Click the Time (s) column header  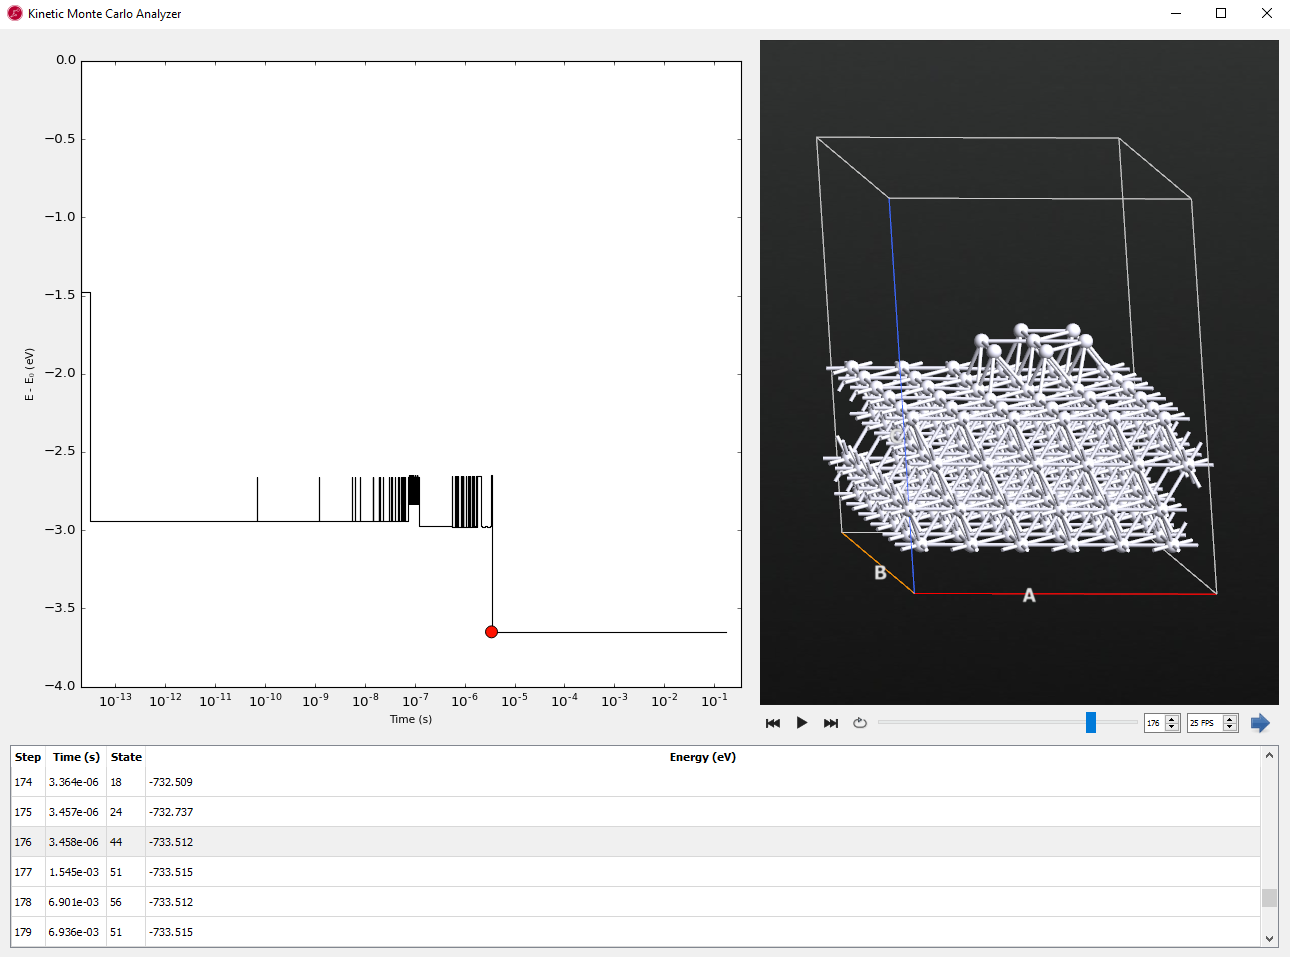pyautogui.click(x=76, y=757)
